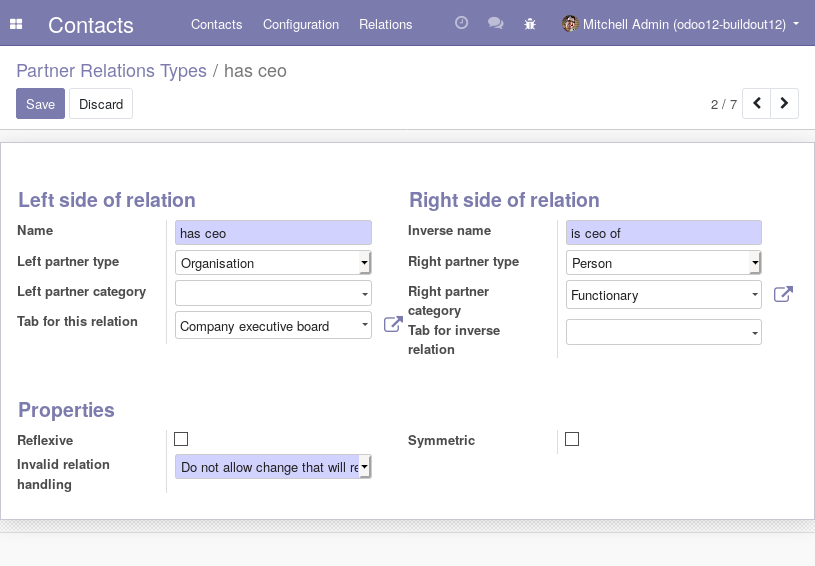The height and width of the screenshot is (566, 815).
Task: Go to next record arrow
Action: pyautogui.click(x=785, y=103)
